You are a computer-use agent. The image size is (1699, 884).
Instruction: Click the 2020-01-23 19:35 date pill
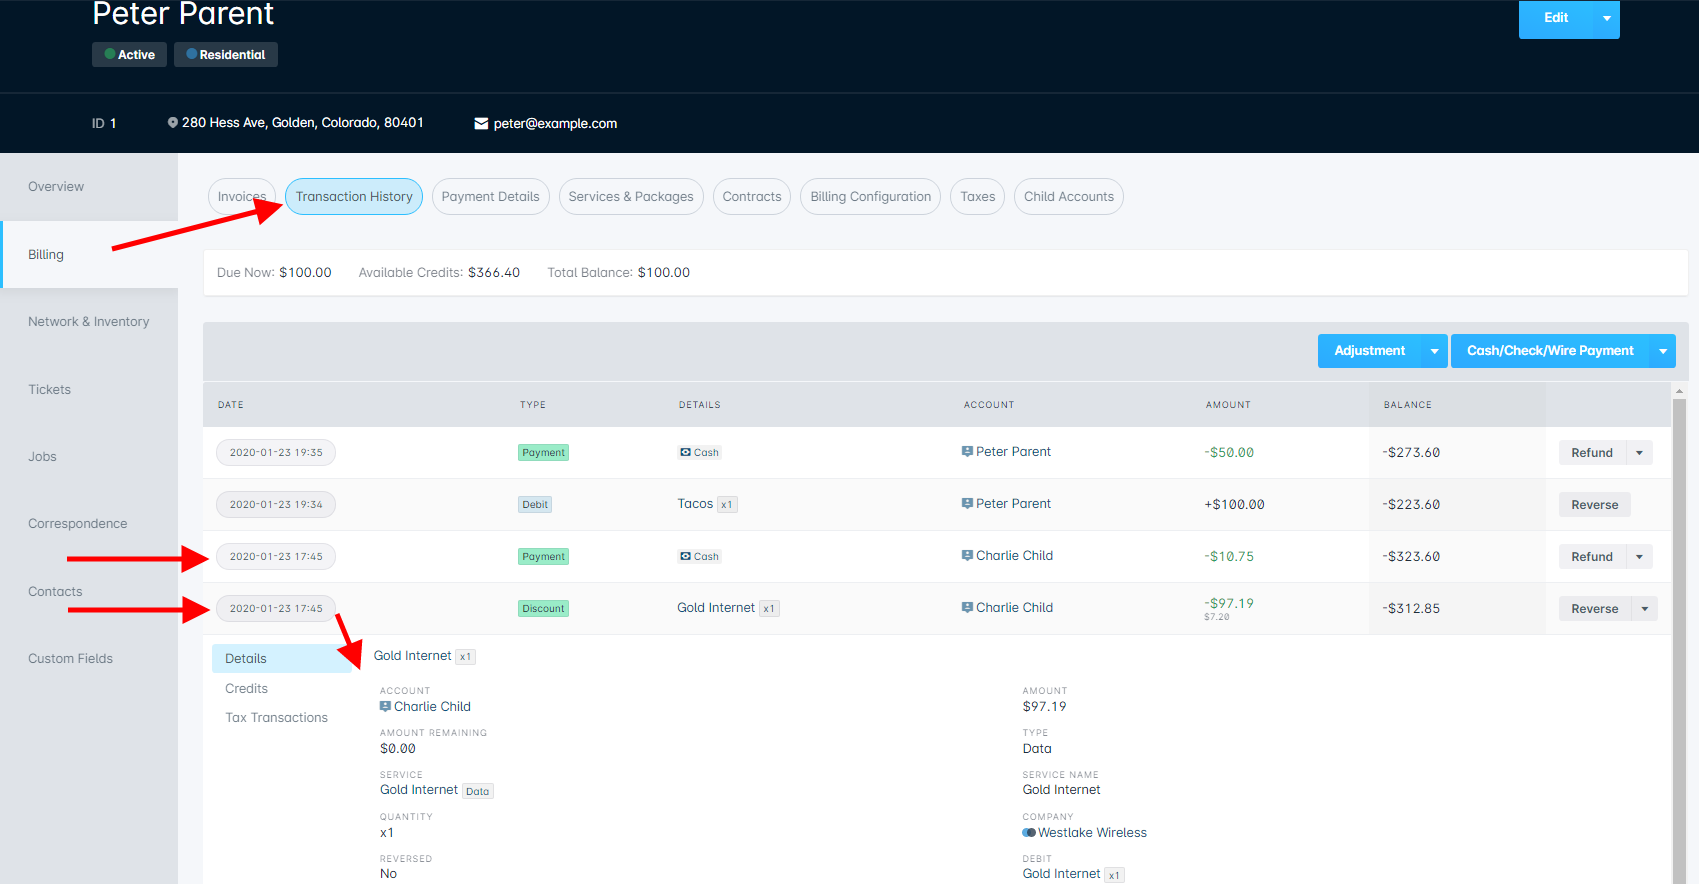[x=276, y=453]
